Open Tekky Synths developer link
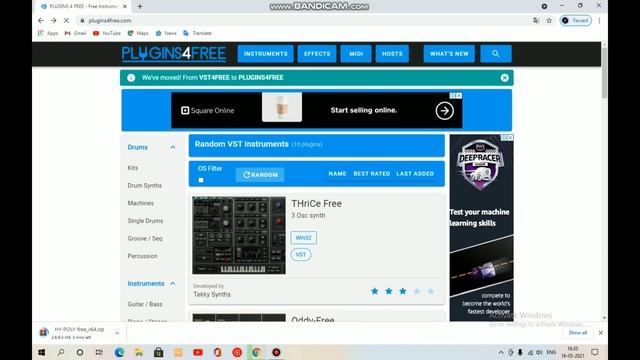 (x=212, y=294)
